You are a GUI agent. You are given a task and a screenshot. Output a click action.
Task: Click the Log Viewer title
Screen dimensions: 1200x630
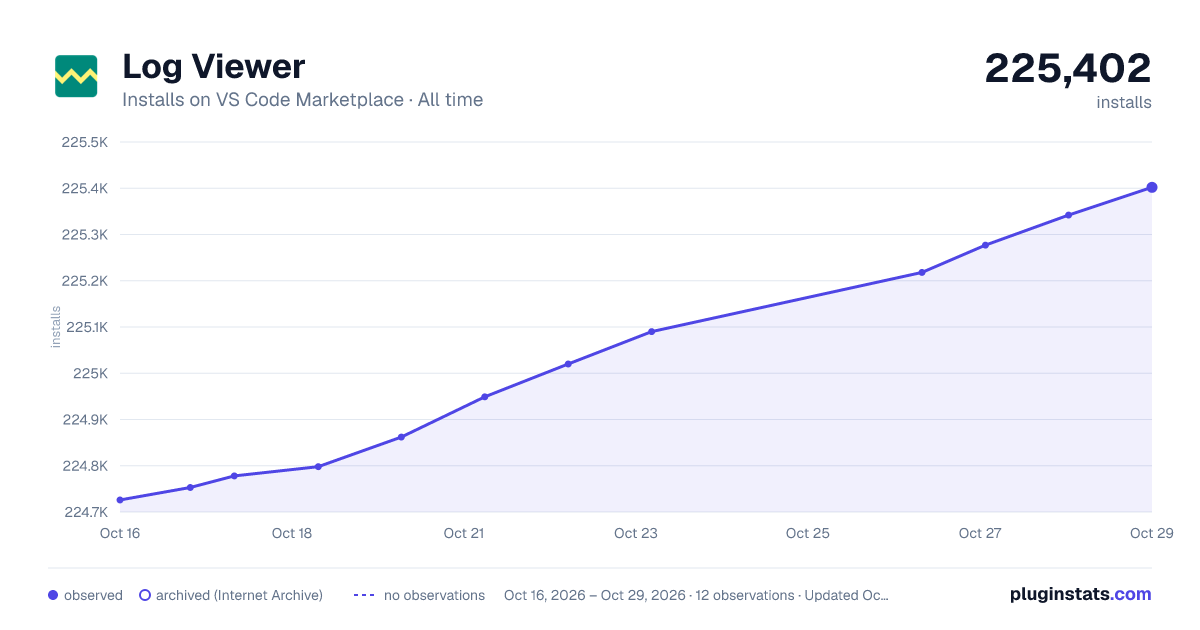(x=214, y=67)
